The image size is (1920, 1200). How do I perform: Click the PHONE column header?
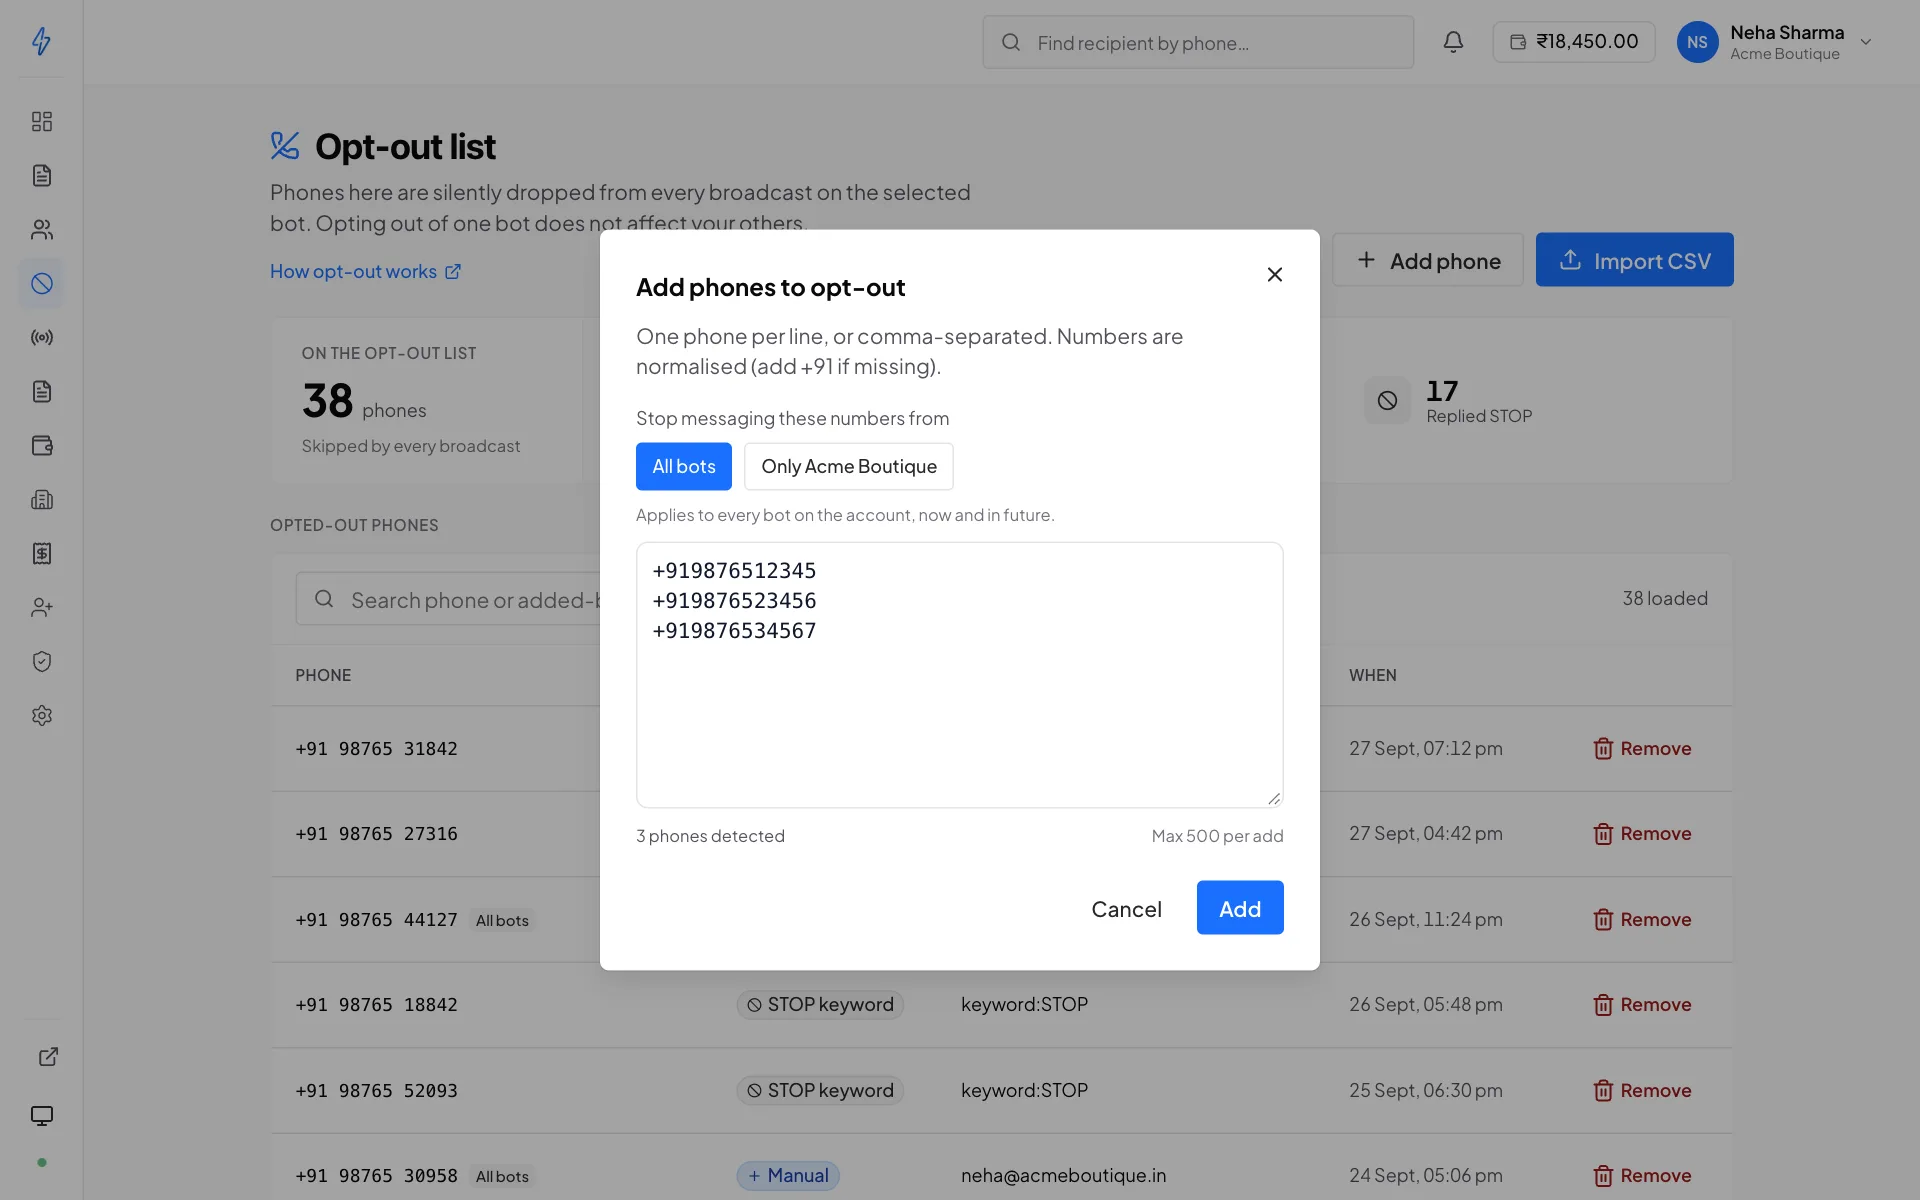323,676
